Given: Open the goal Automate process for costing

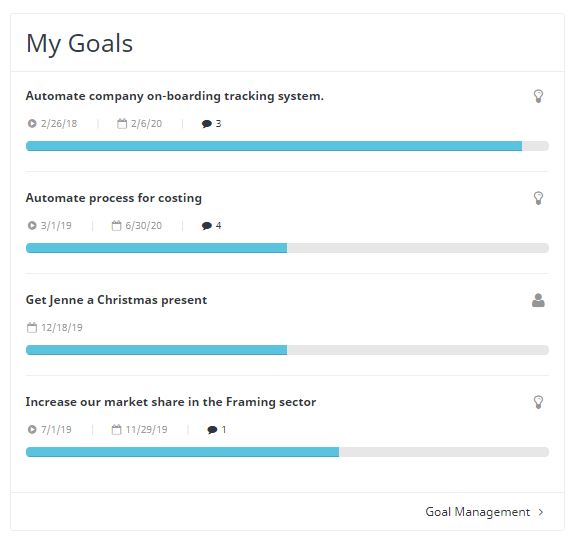Looking at the screenshot, I should pos(114,198).
